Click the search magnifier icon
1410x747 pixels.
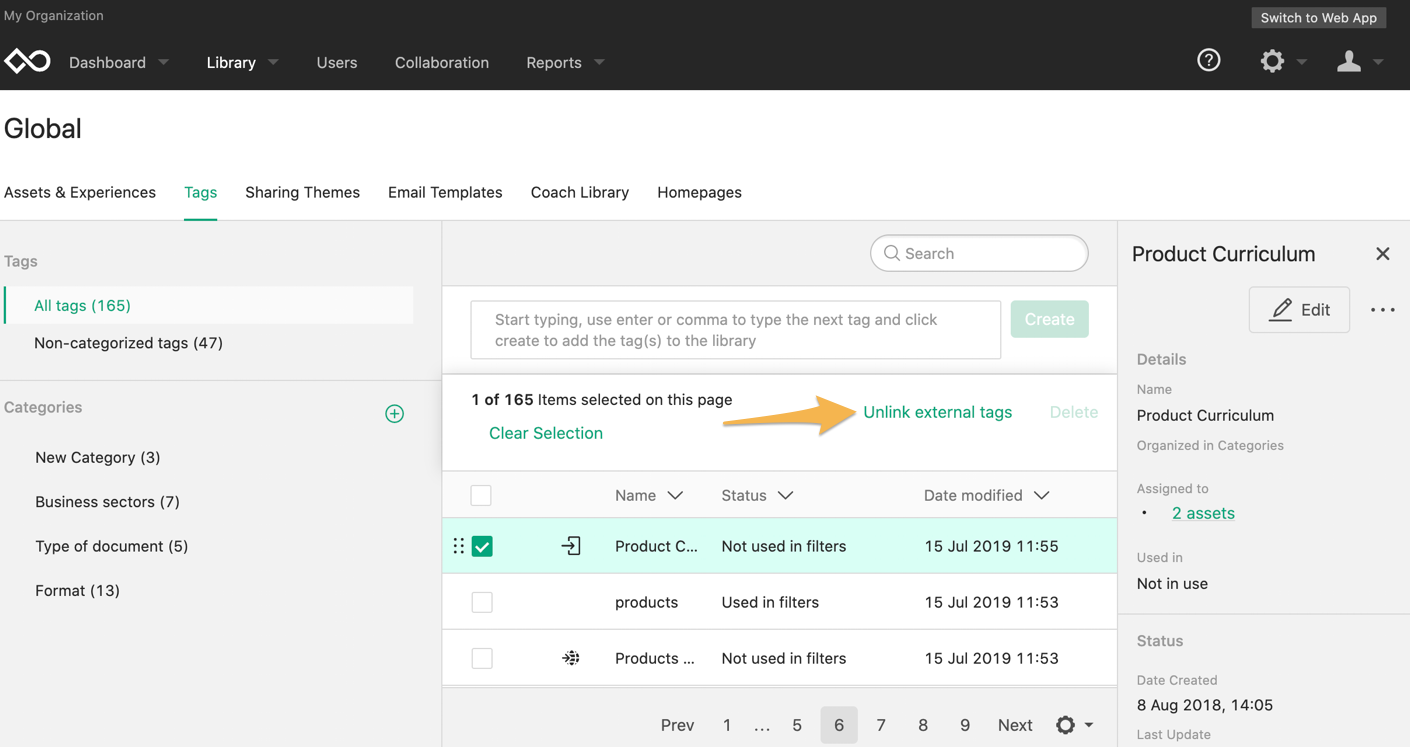pyautogui.click(x=892, y=253)
